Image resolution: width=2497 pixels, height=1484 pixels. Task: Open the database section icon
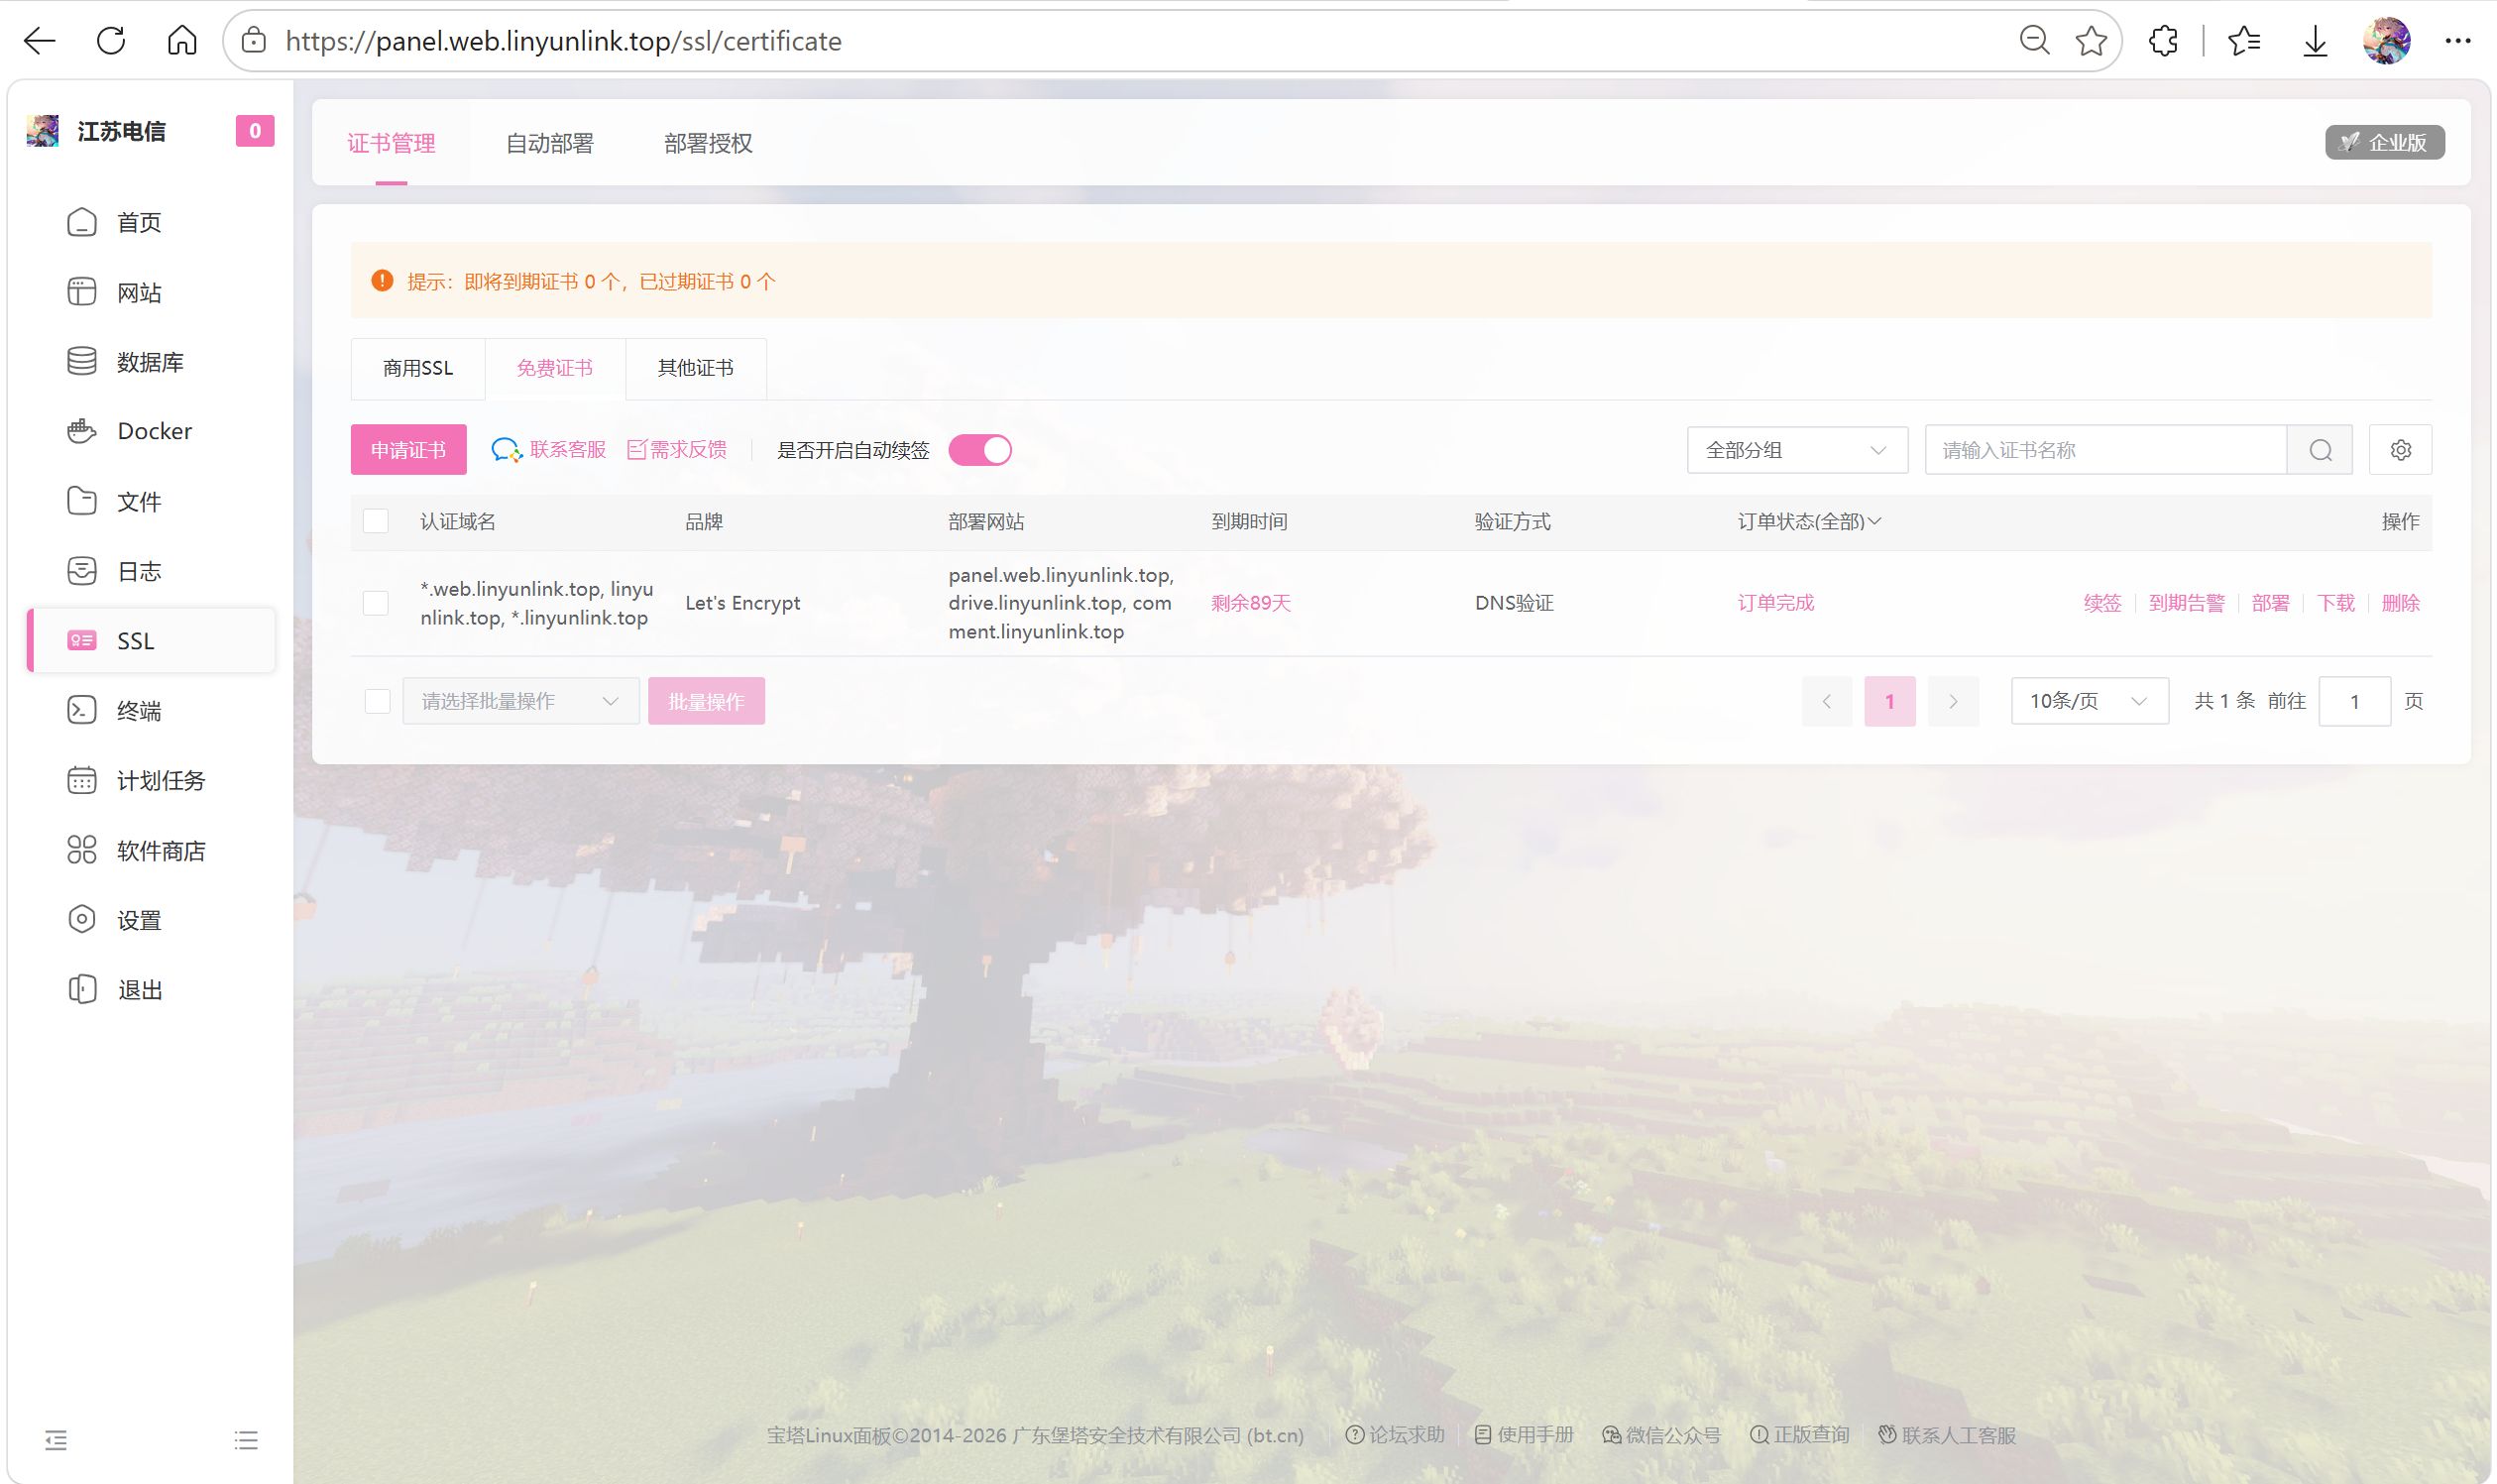click(82, 361)
